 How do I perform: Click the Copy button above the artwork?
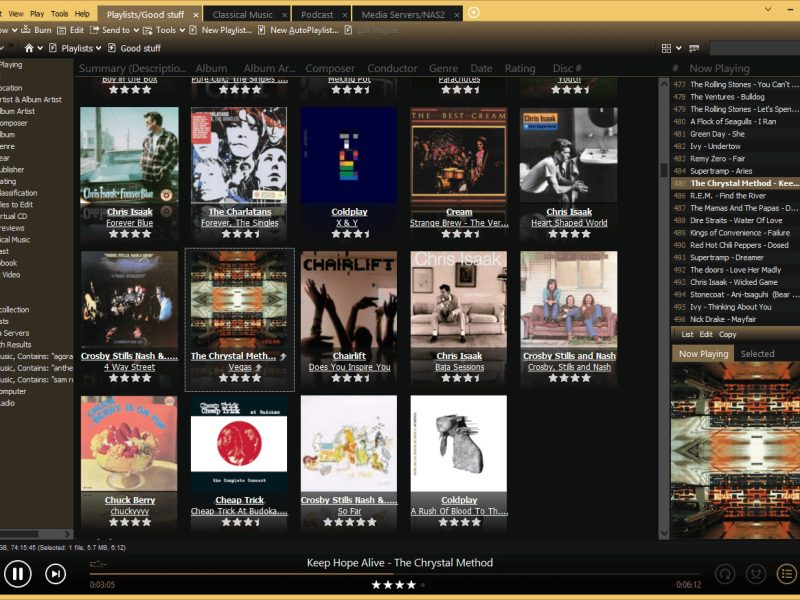click(728, 334)
